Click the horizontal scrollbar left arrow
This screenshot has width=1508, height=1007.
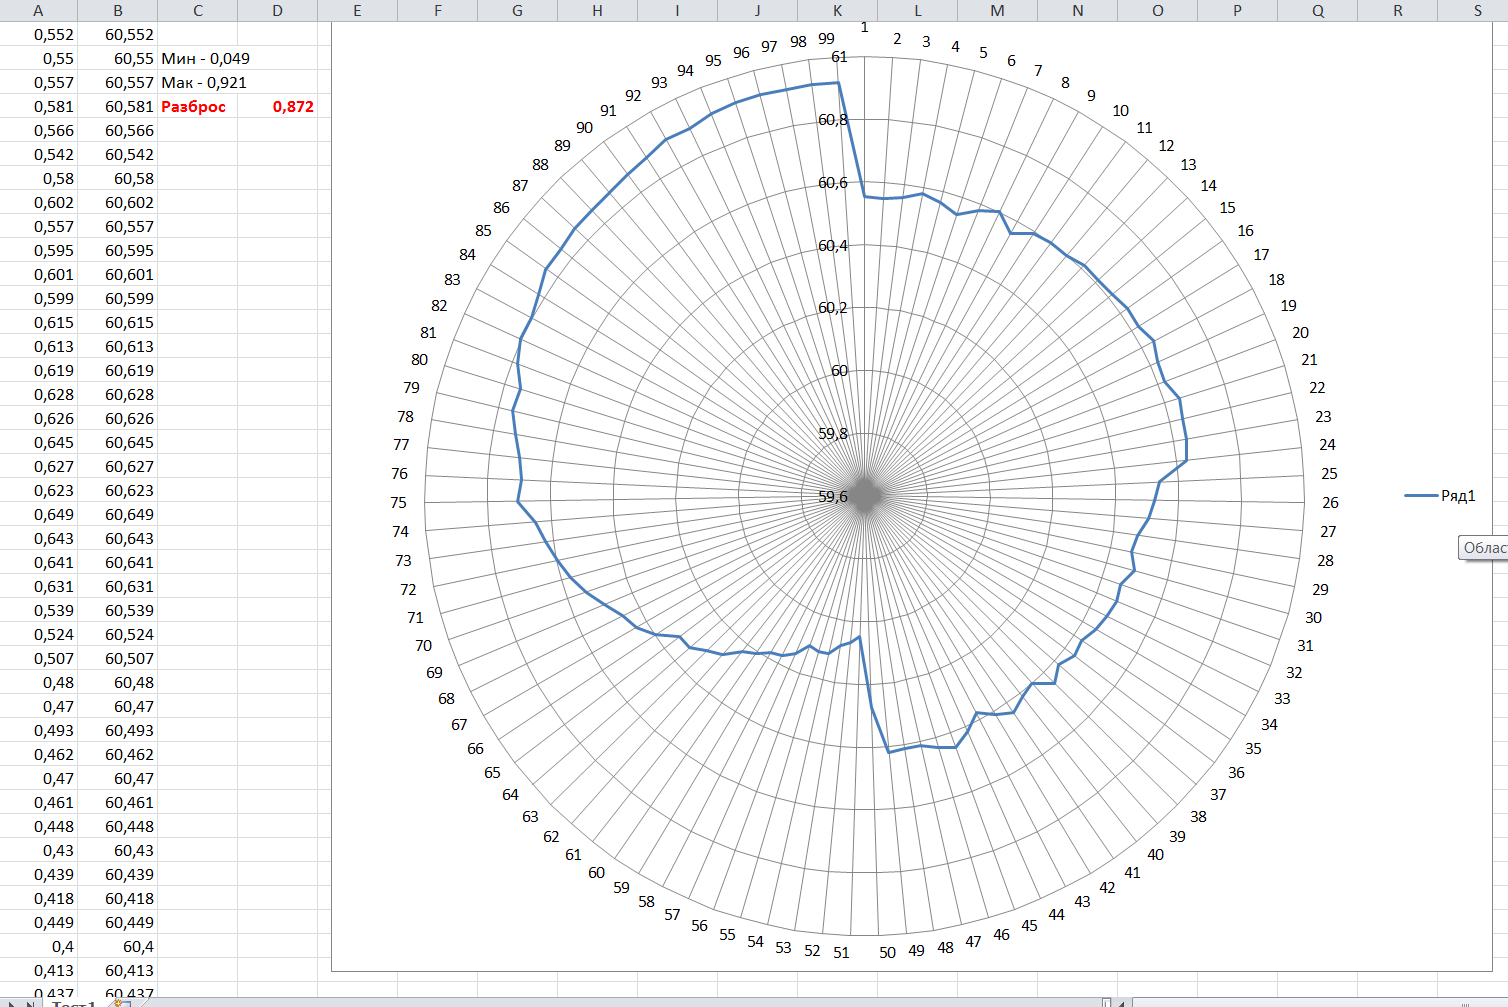click(x=1123, y=1002)
